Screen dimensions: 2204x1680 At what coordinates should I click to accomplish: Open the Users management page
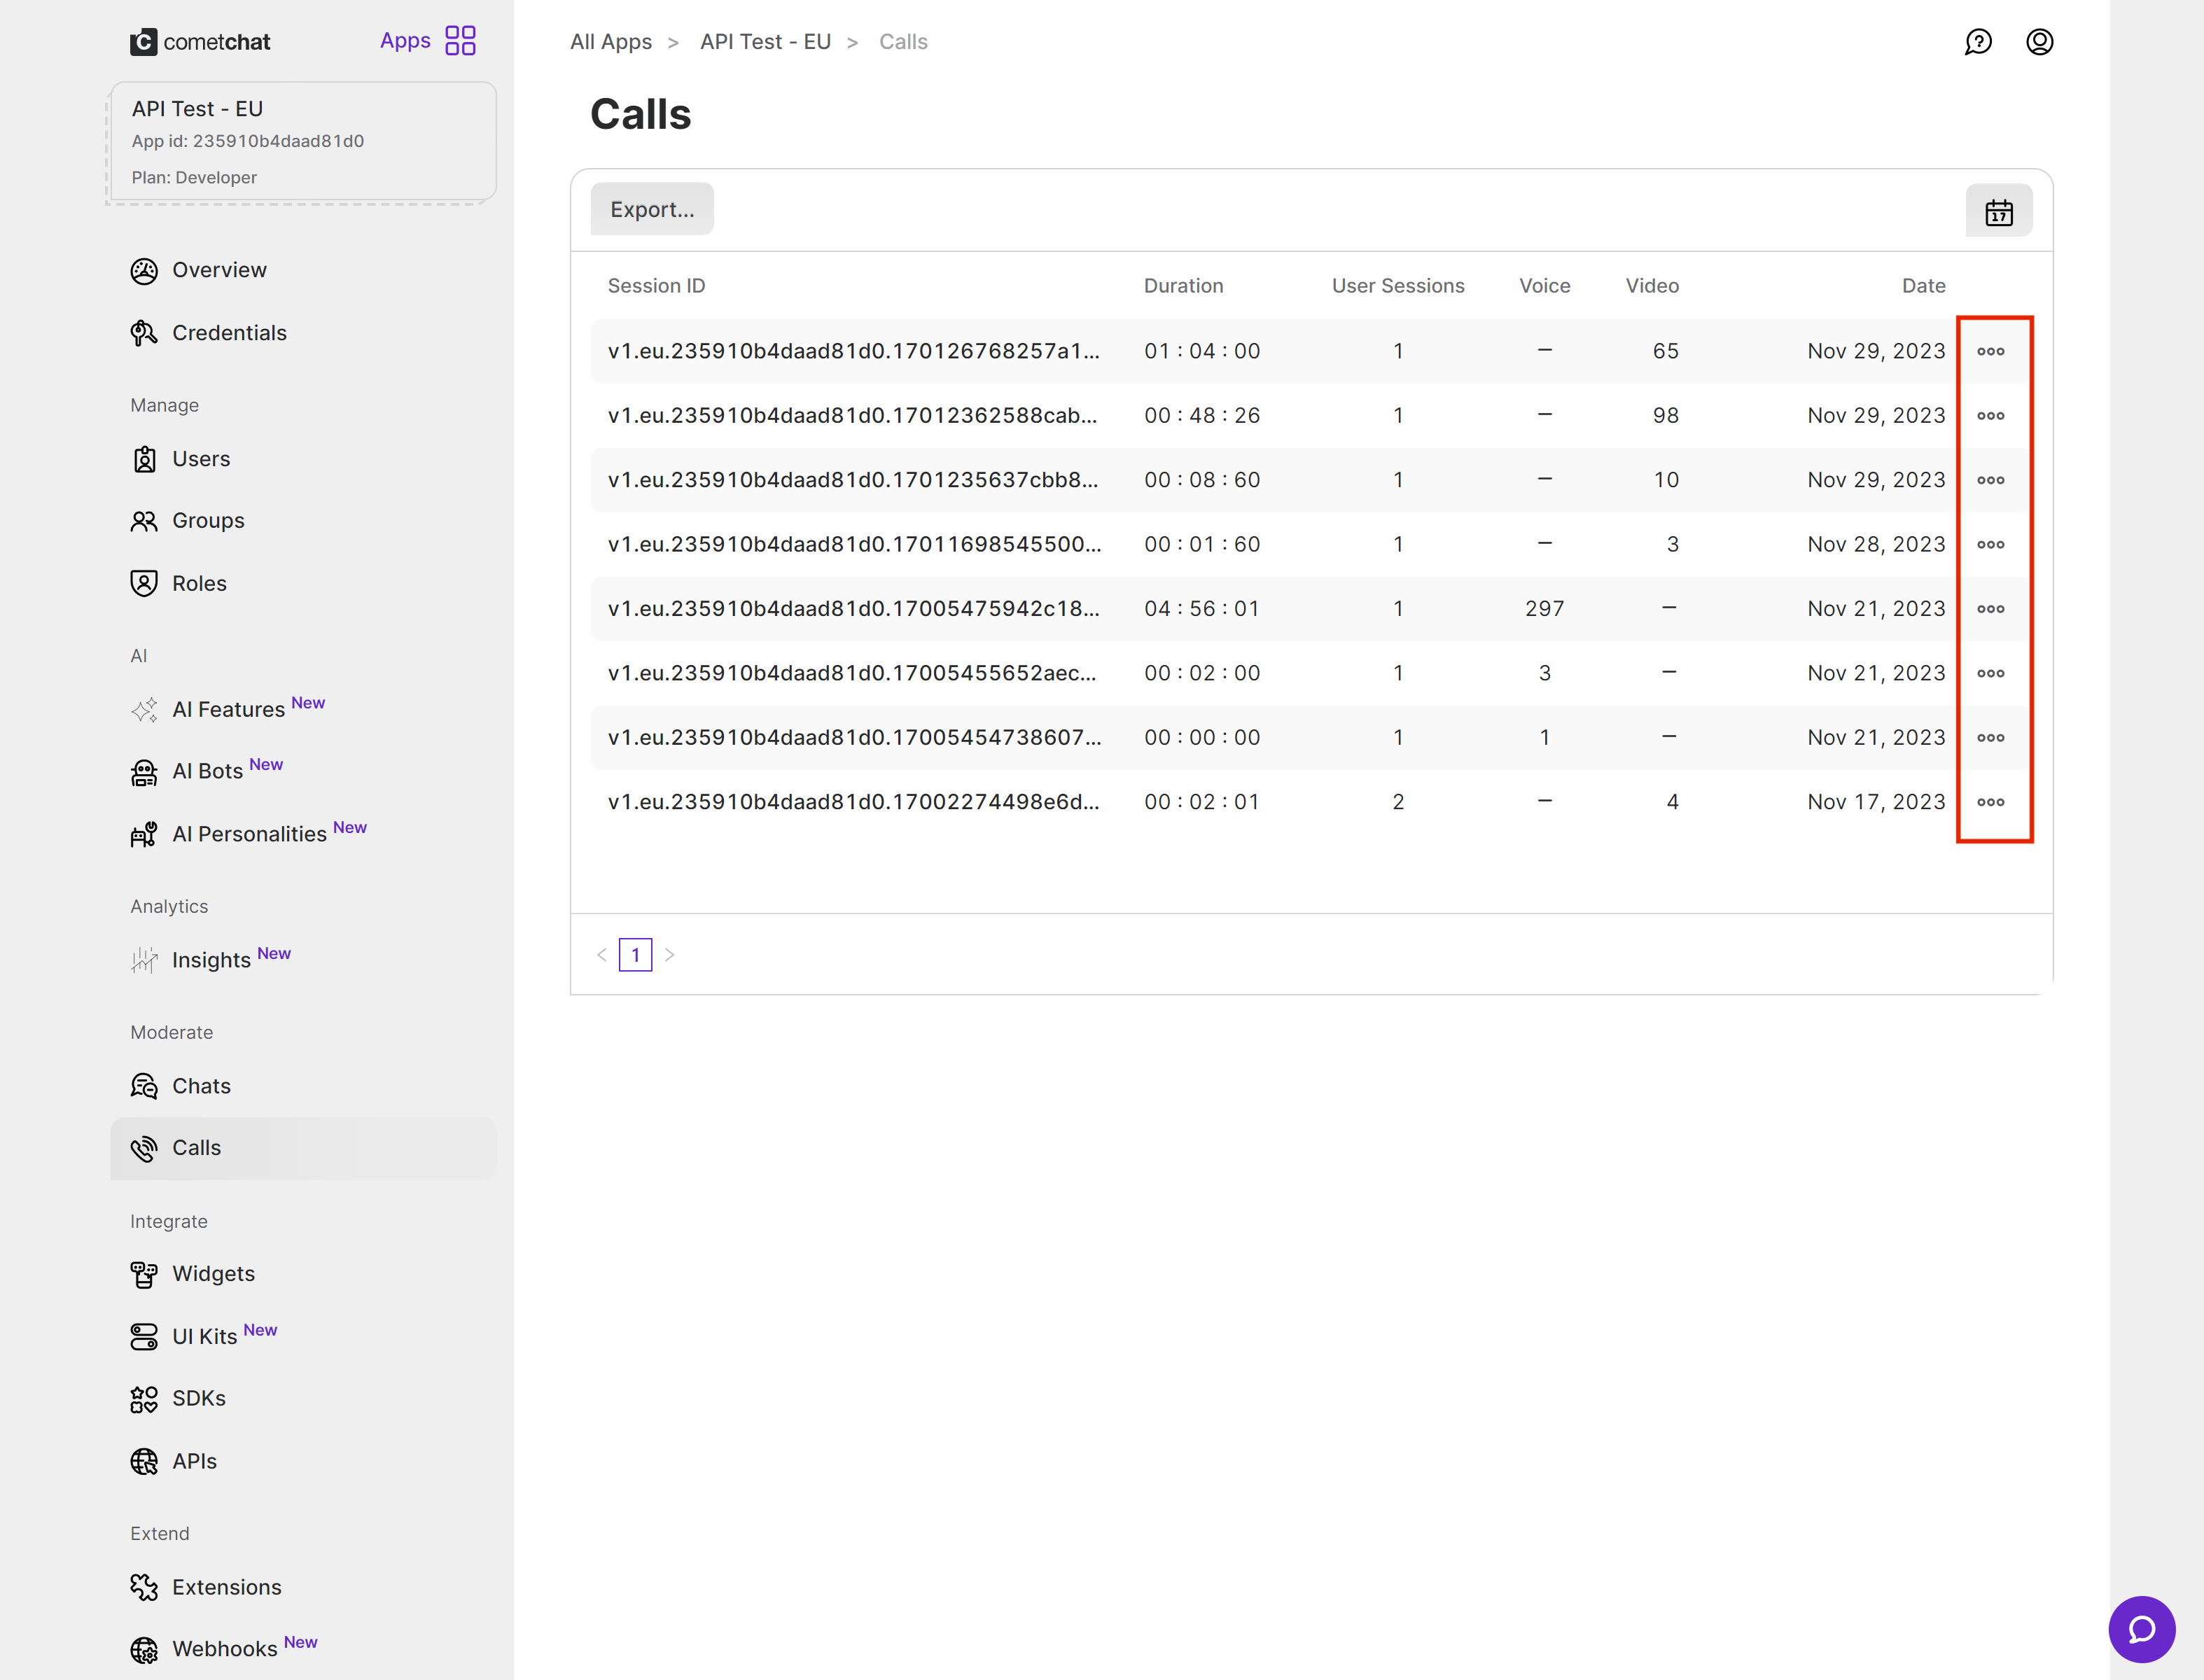201,459
